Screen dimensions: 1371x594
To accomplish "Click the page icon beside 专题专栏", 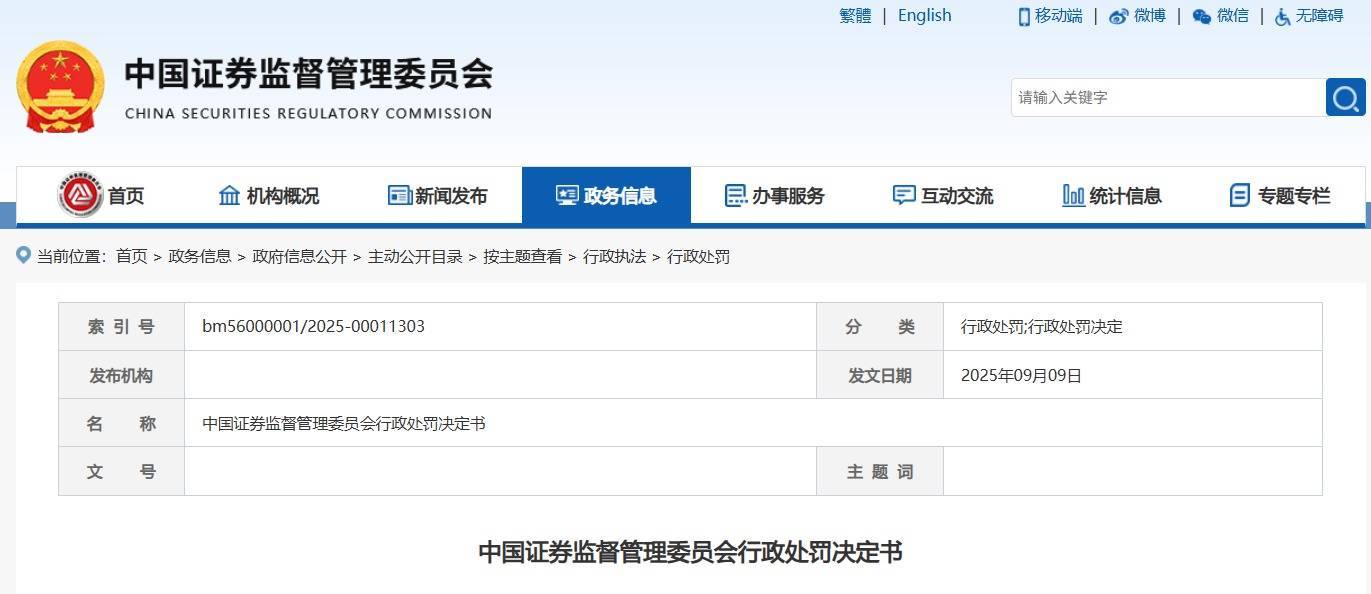I will point(1240,195).
